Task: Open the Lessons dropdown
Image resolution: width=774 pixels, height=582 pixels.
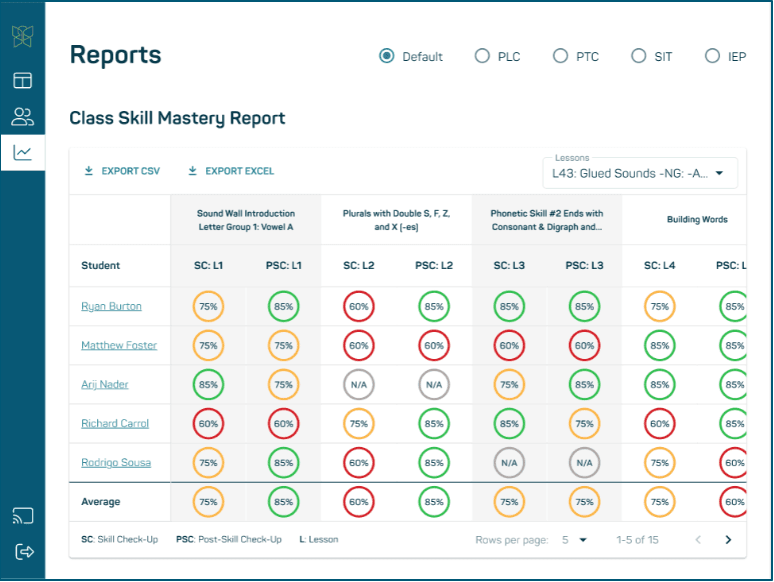Action: click(639, 173)
